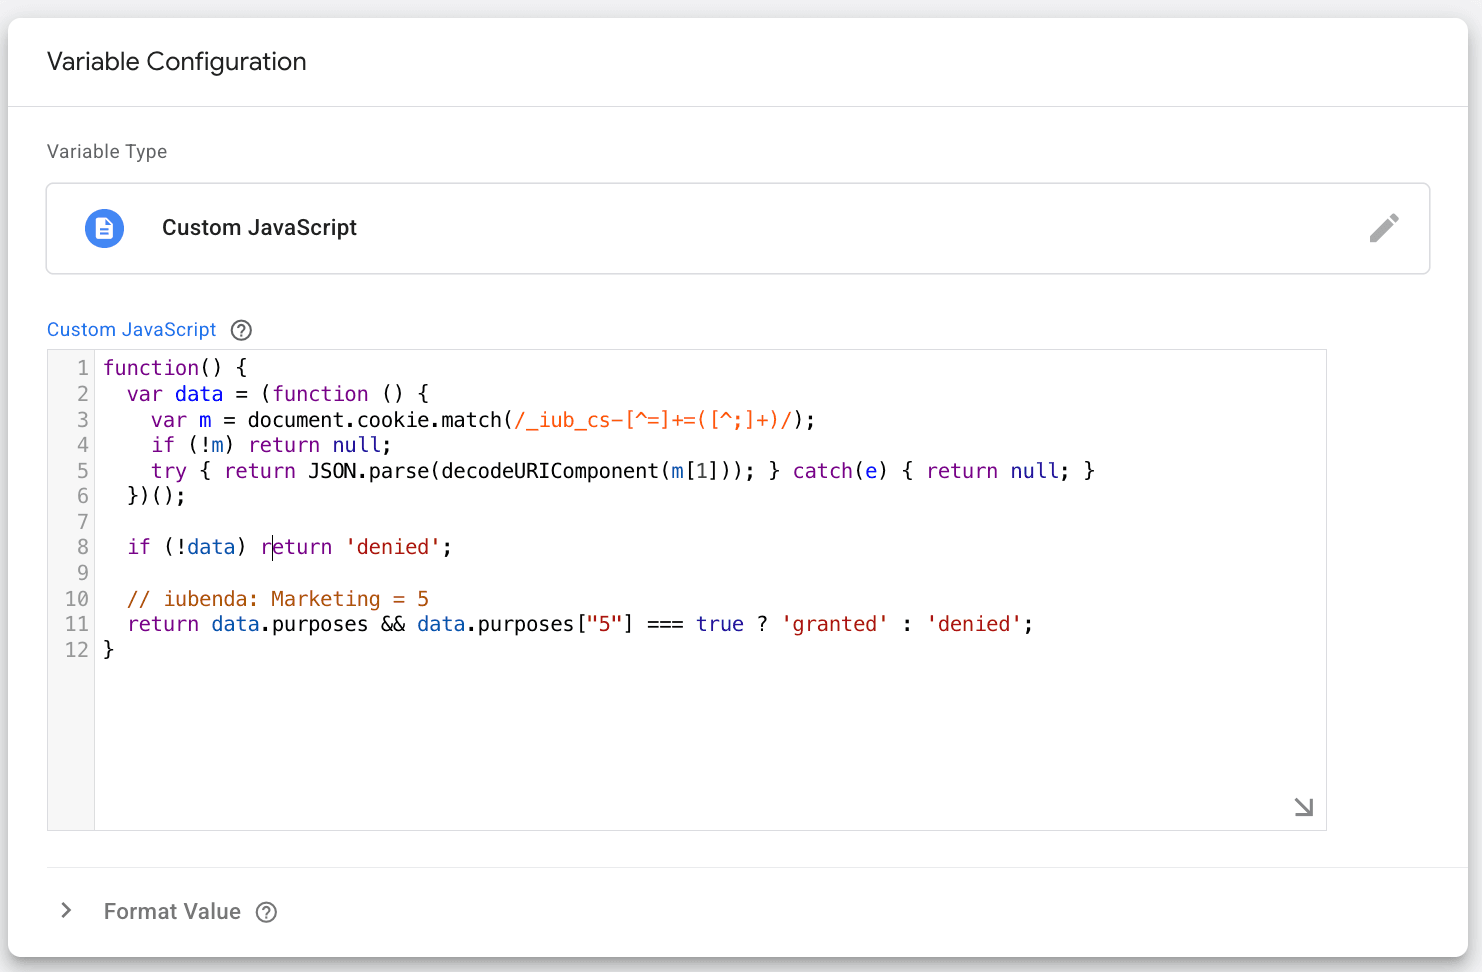1482x972 pixels.
Task: Click the Format Value heading
Action: 172,912
